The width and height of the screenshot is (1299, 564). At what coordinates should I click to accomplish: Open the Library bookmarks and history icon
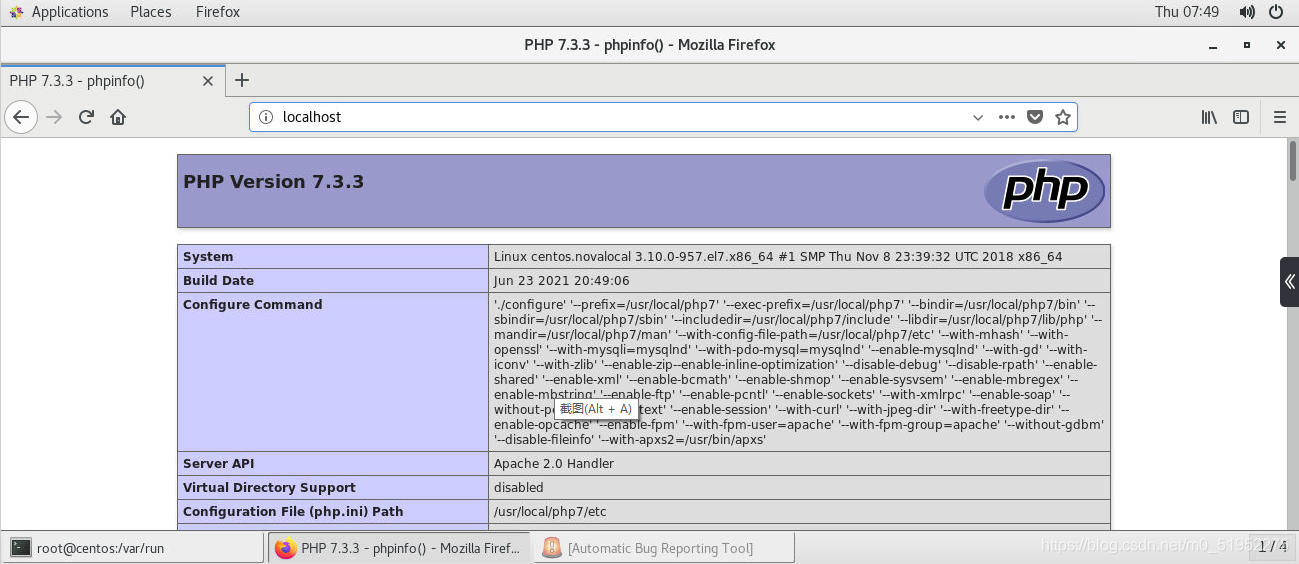coord(1209,117)
